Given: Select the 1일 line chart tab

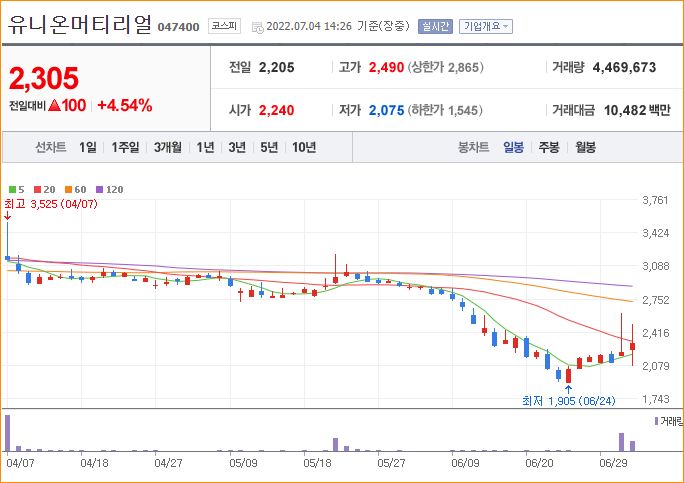Looking at the screenshot, I should [88, 147].
